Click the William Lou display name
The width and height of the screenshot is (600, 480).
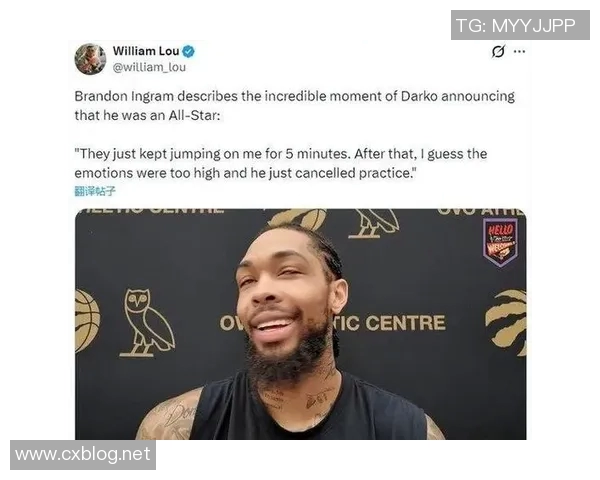(x=146, y=51)
